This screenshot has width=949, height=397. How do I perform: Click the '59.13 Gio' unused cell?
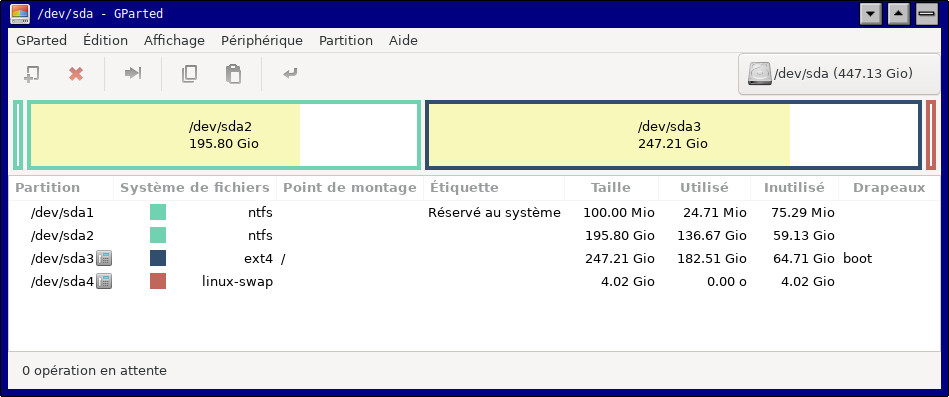click(804, 235)
